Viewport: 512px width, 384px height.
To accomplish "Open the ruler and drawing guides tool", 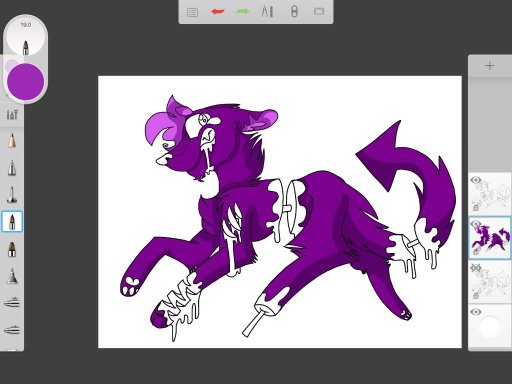I will (x=267, y=12).
